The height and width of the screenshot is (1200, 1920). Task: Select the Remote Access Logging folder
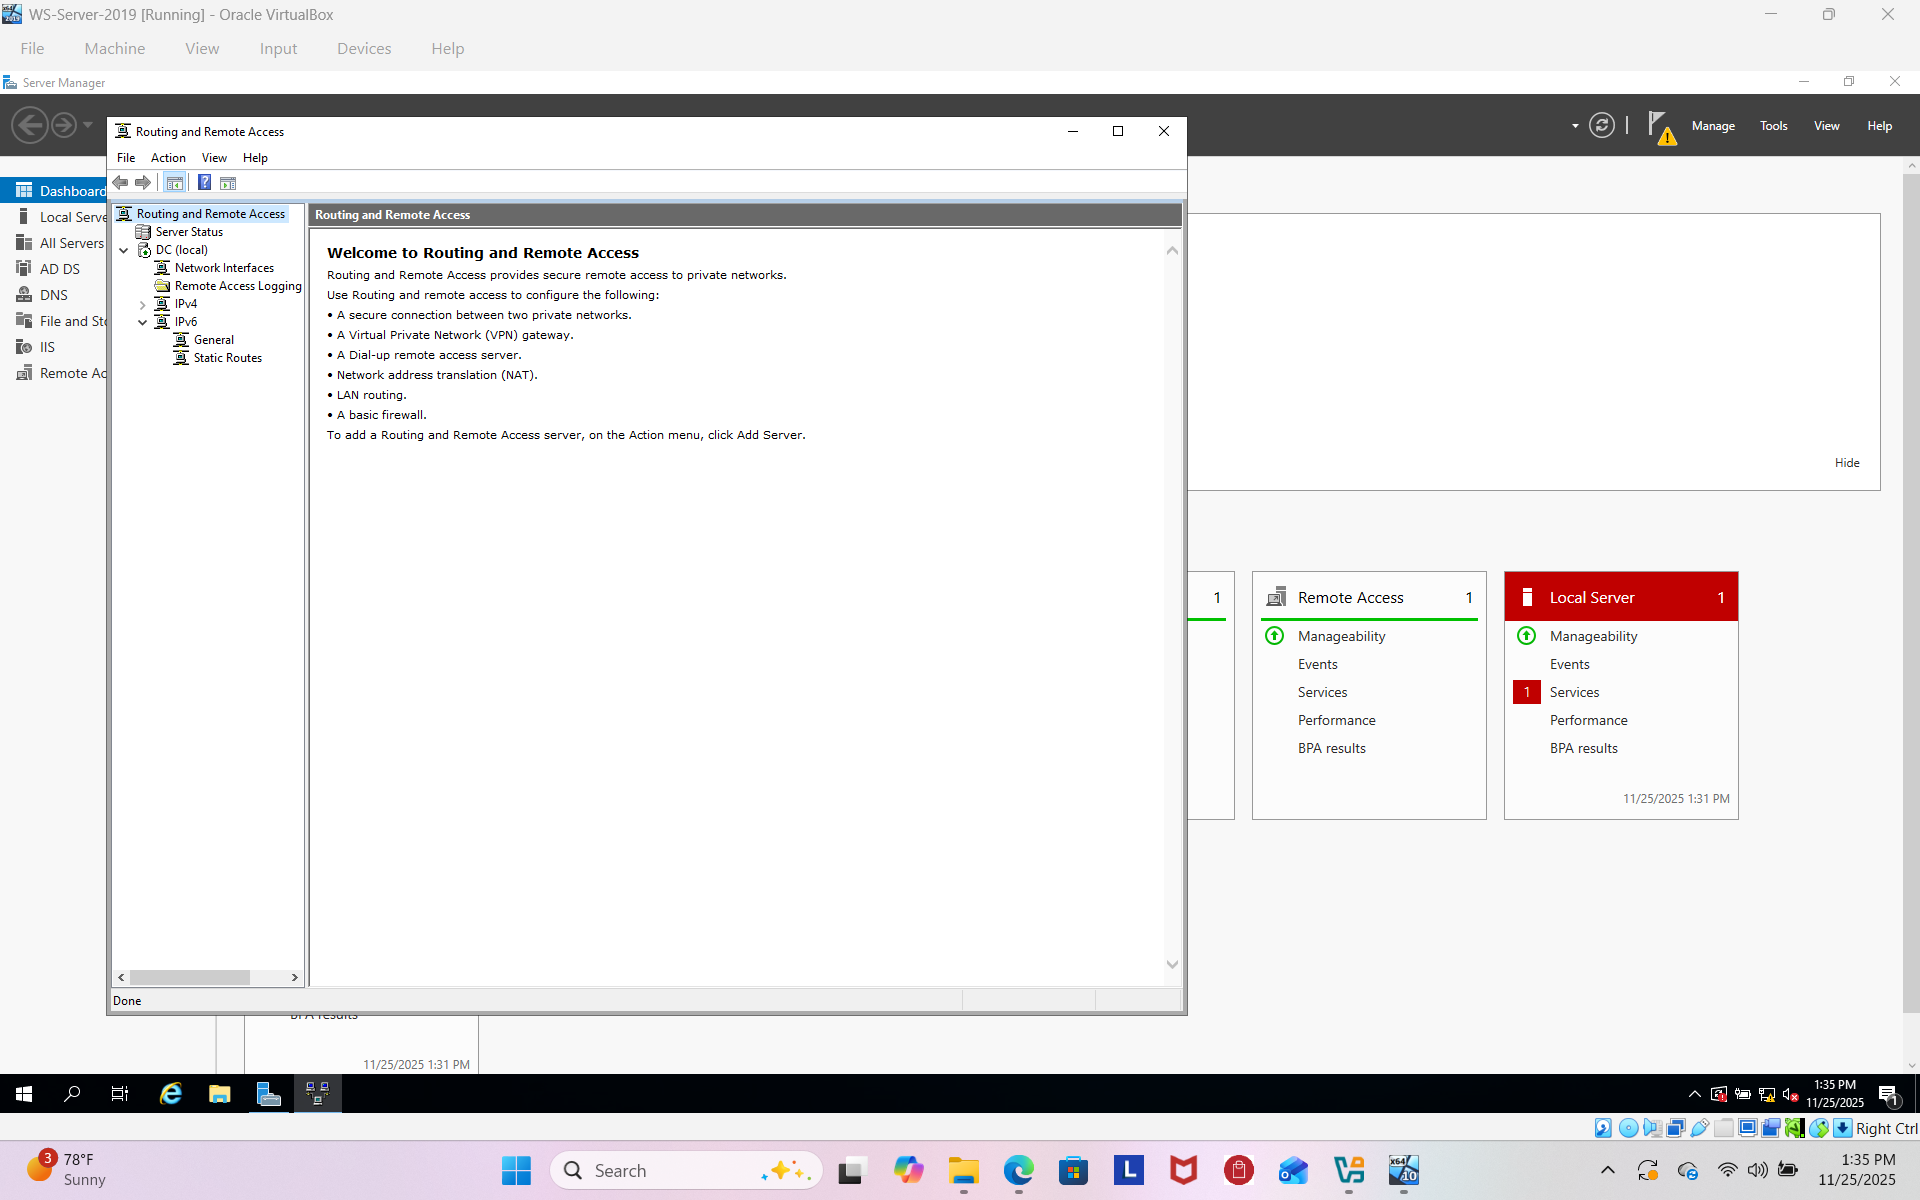click(237, 286)
